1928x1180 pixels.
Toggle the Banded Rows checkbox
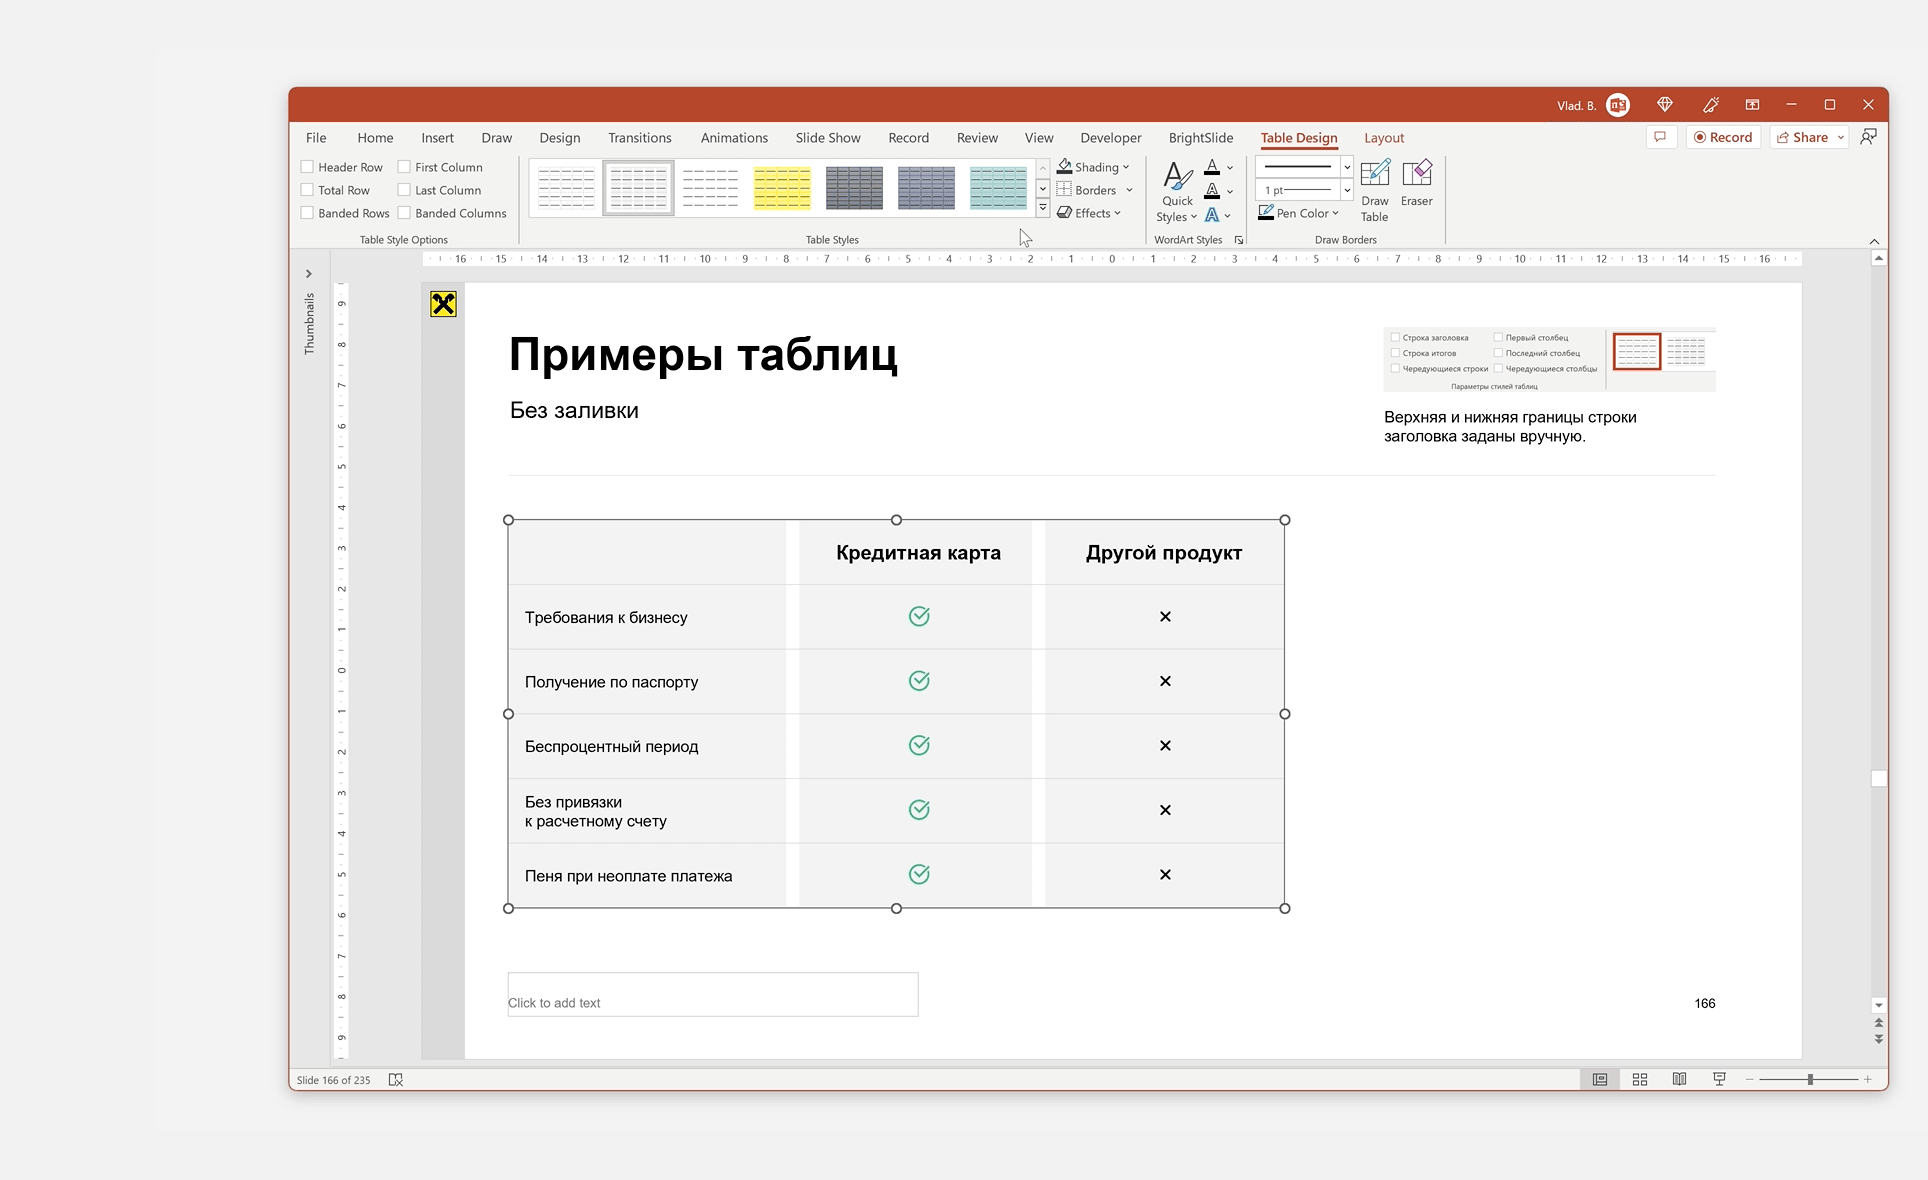(x=308, y=213)
